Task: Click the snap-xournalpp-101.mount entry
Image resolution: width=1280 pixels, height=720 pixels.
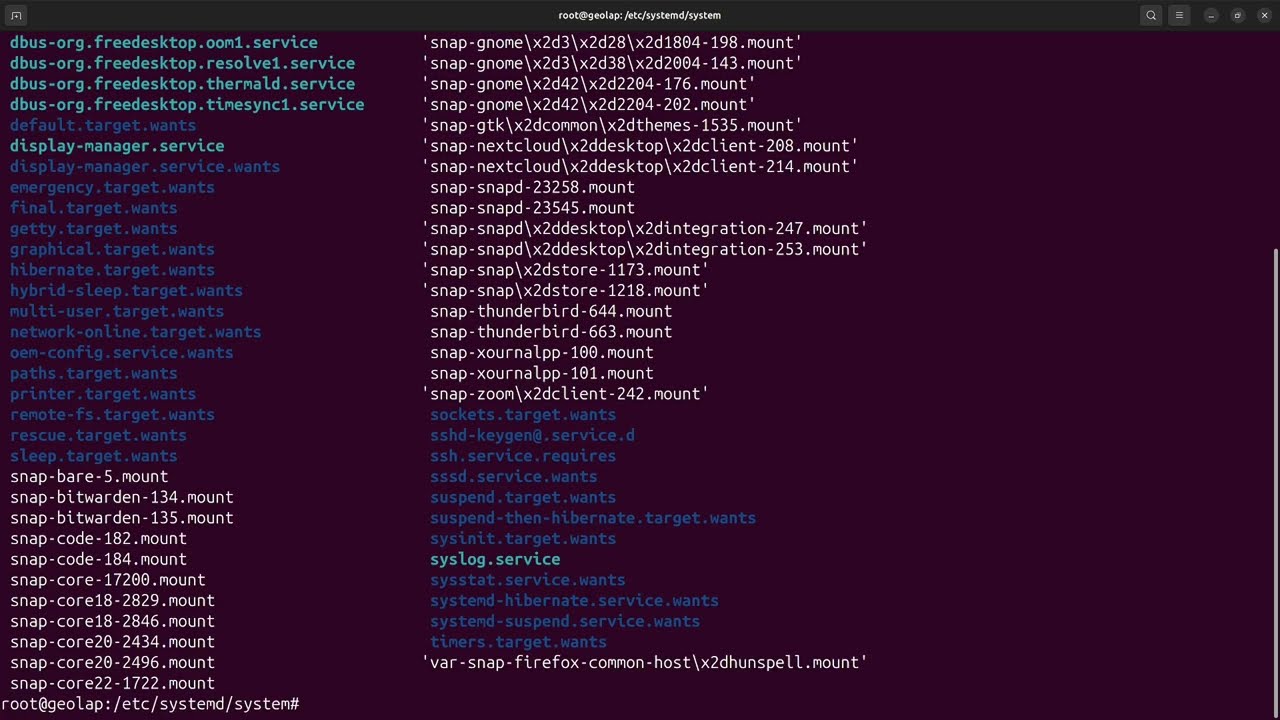Action: (541, 373)
